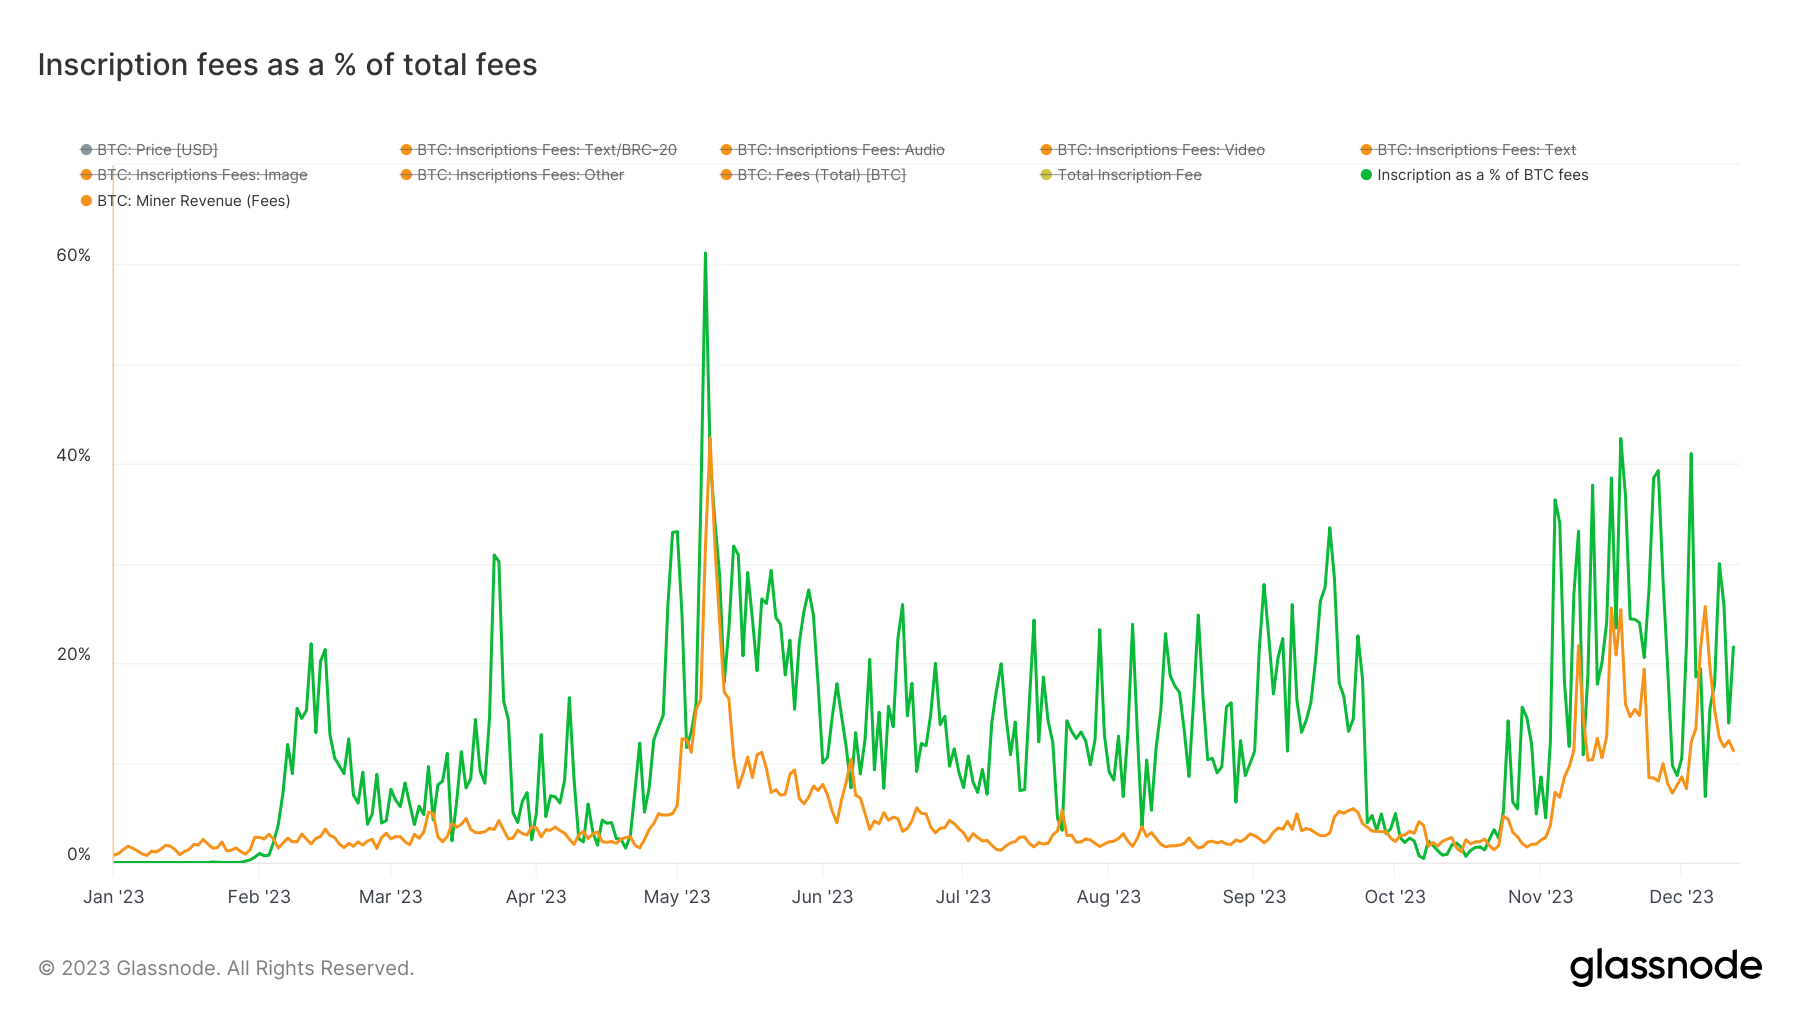Click the glassnode logo
1800x1013 pixels.
tap(1665, 967)
